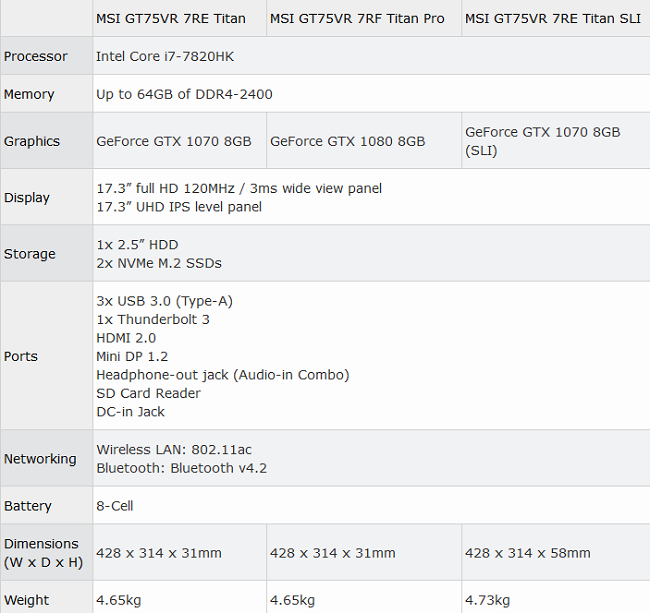Select the Intel Core i7-7820HK text
Image resolution: width=650 pixels, height=613 pixels.
(x=165, y=57)
